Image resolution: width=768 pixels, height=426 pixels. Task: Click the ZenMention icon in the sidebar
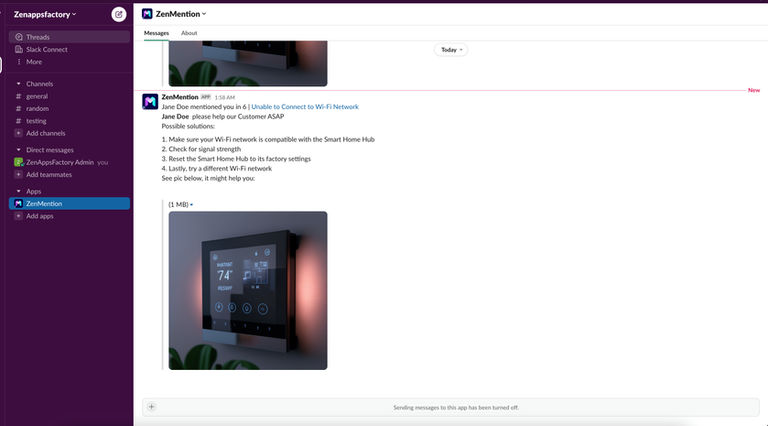click(x=19, y=204)
